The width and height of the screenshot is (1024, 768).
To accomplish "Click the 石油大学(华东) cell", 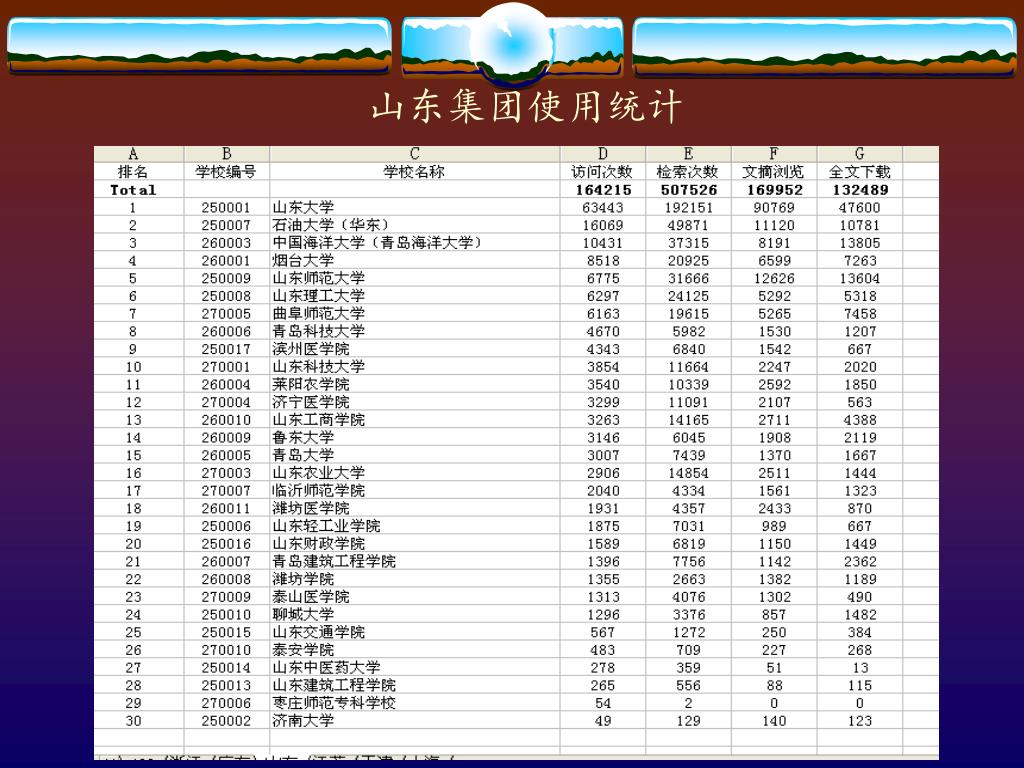I will coord(415,225).
